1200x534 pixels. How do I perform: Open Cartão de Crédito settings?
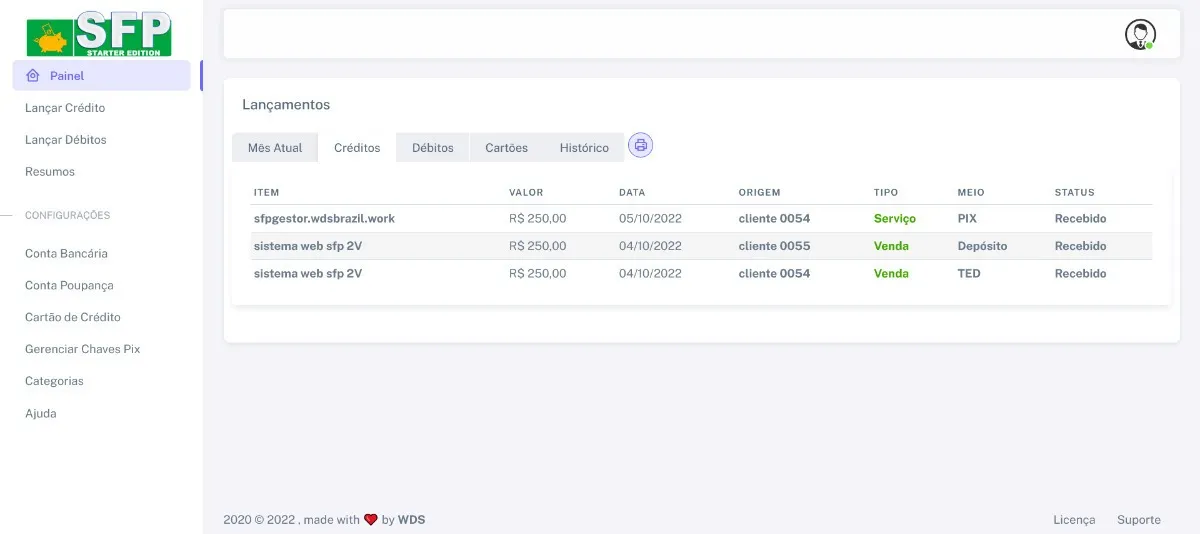(x=73, y=317)
